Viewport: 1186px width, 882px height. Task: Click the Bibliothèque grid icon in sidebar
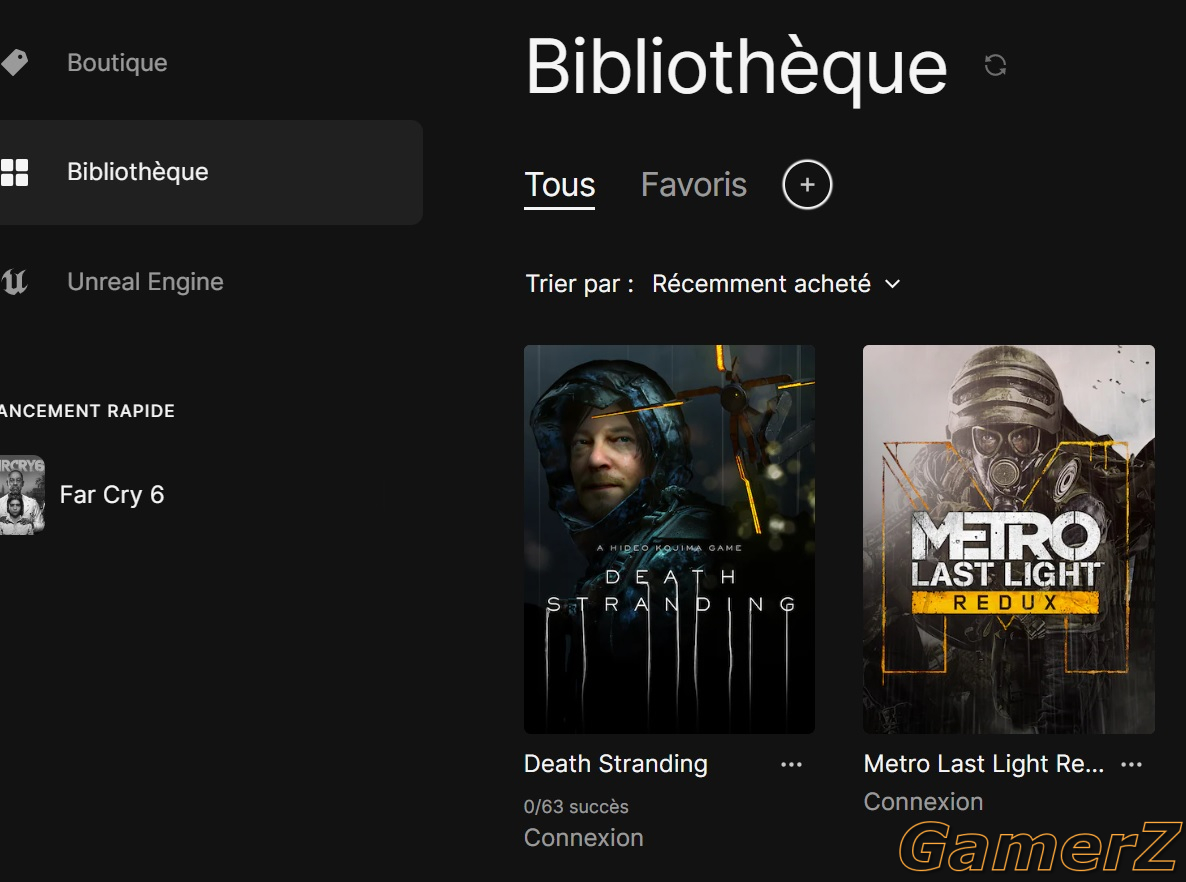point(14,172)
